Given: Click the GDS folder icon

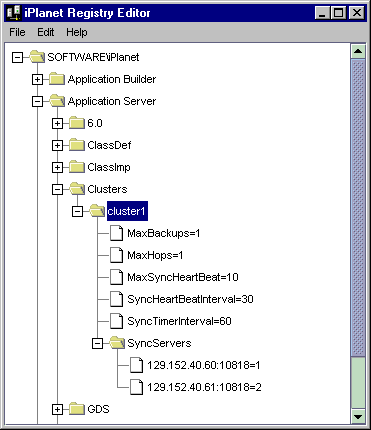Looking at the screenshot, I should tap(77, 409).
